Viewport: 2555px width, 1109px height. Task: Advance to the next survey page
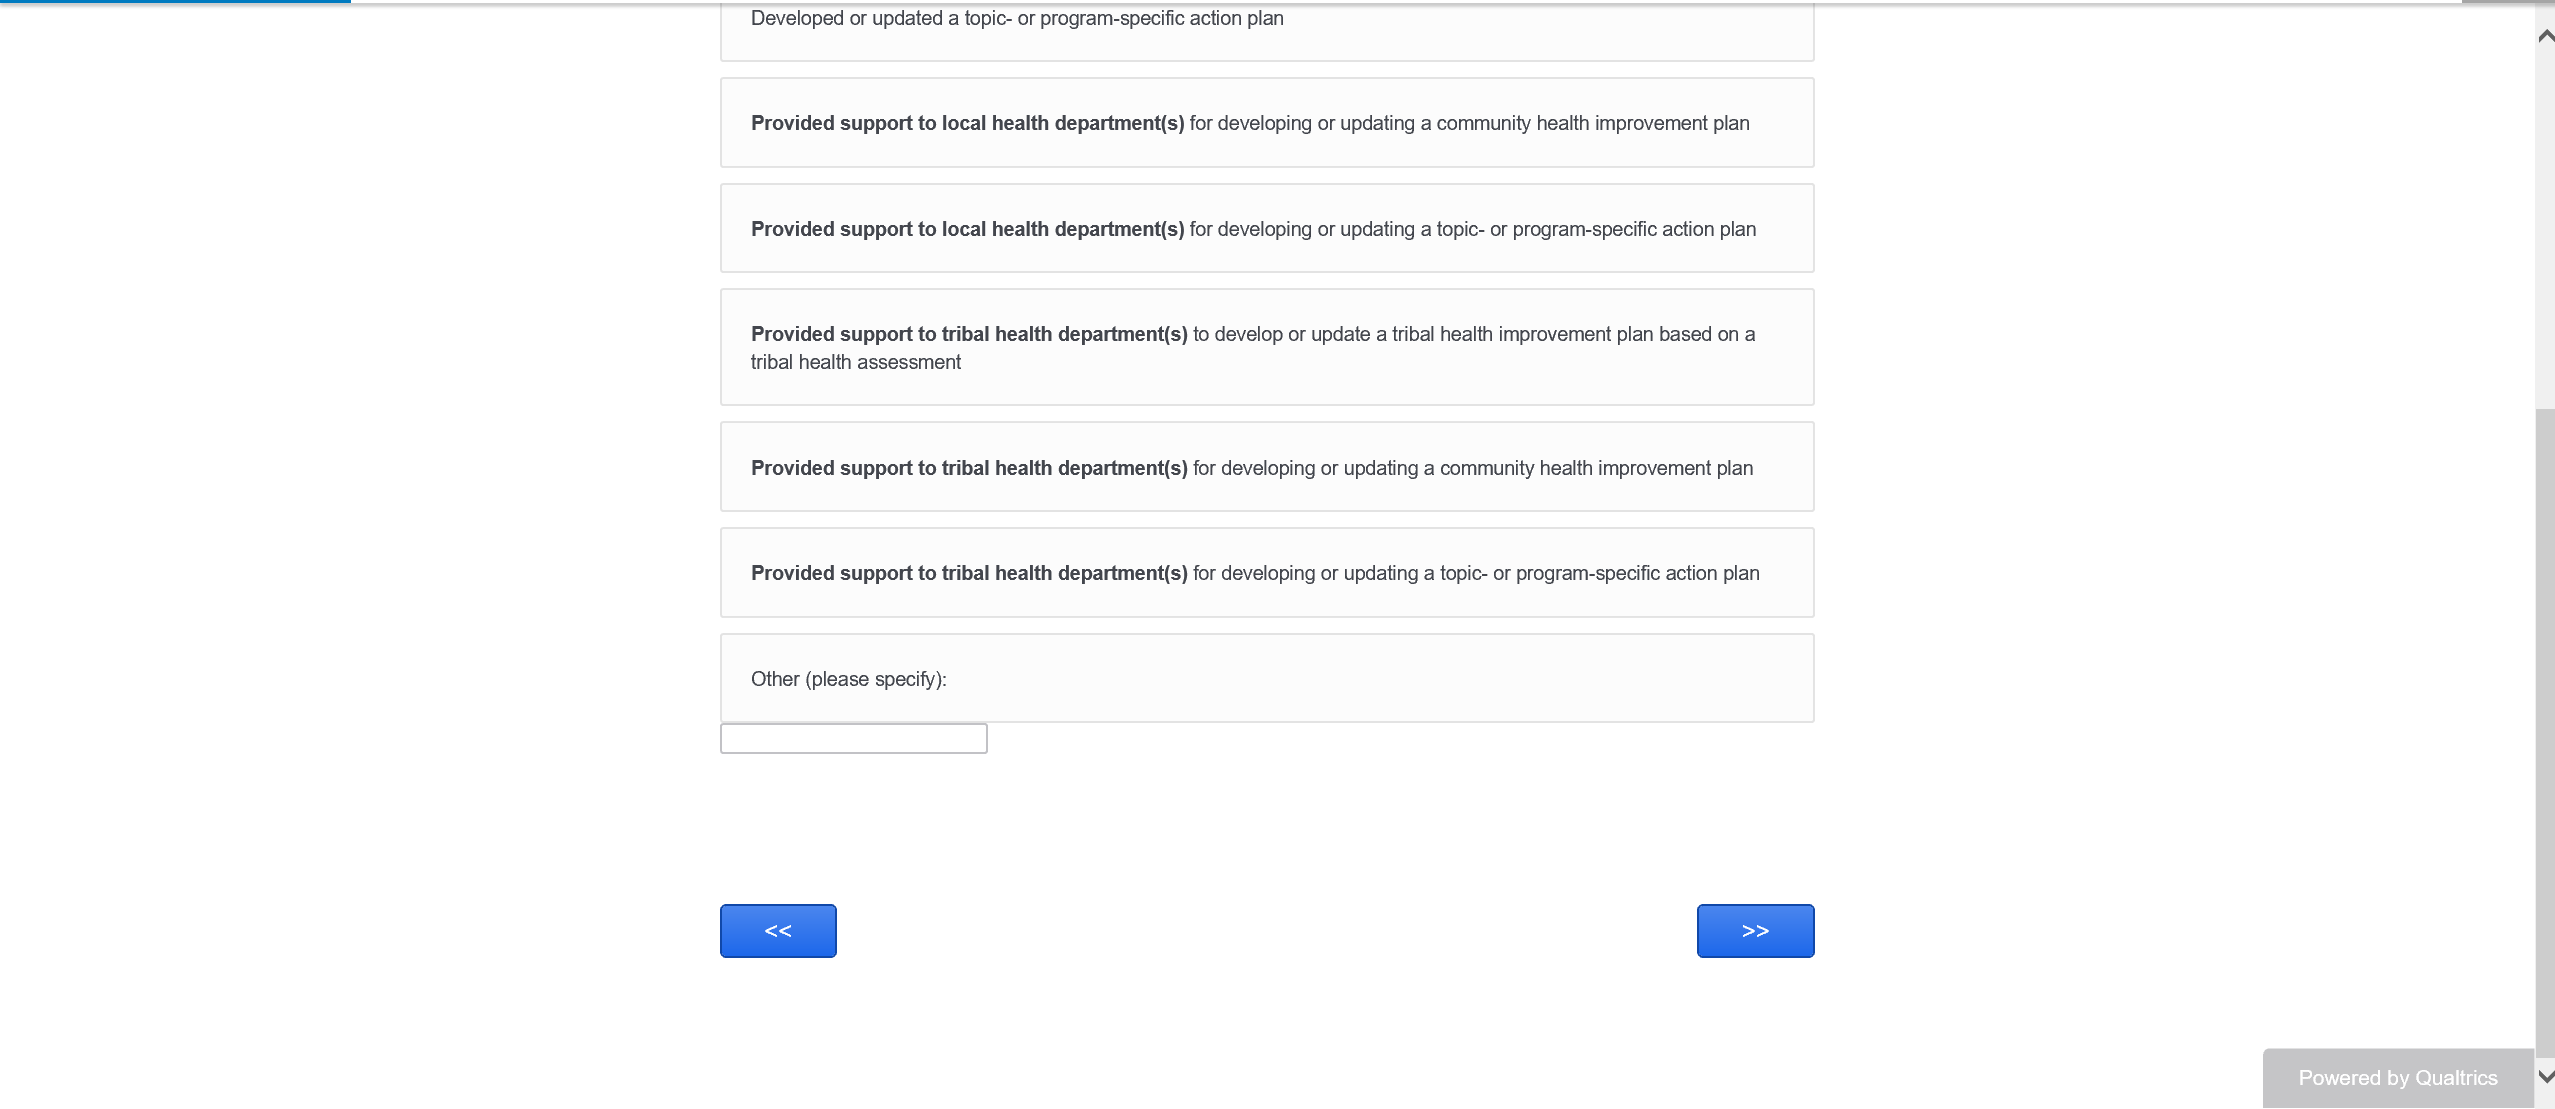coord(1755,931)
